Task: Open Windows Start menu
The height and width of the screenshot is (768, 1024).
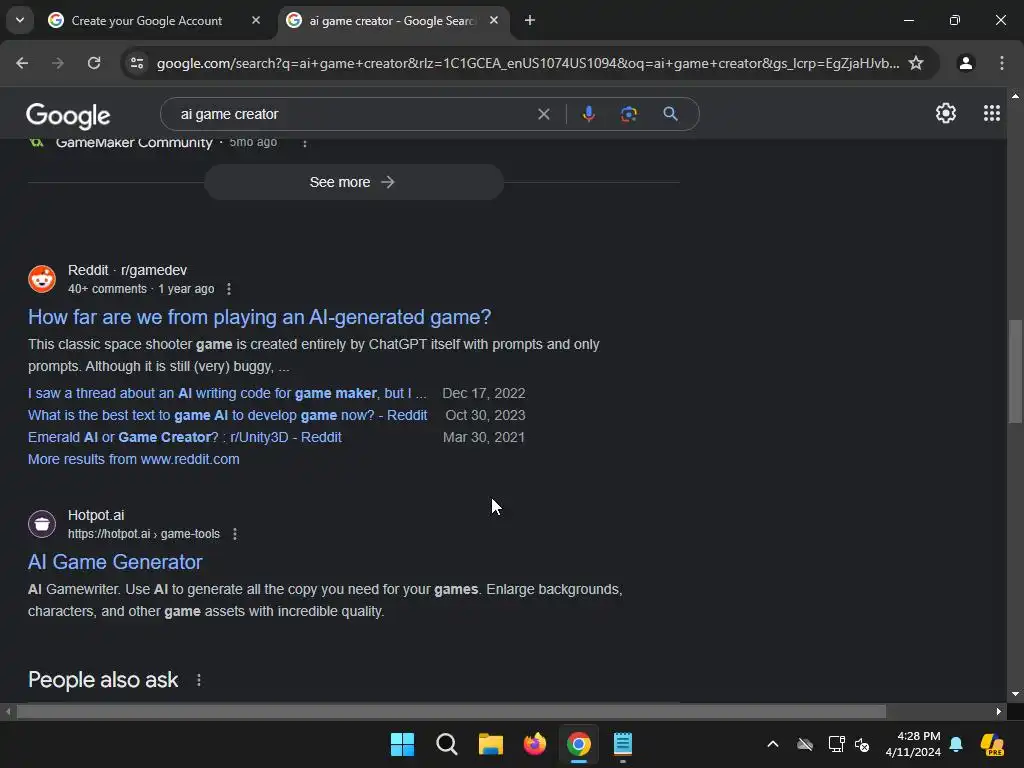Action: 402,744
